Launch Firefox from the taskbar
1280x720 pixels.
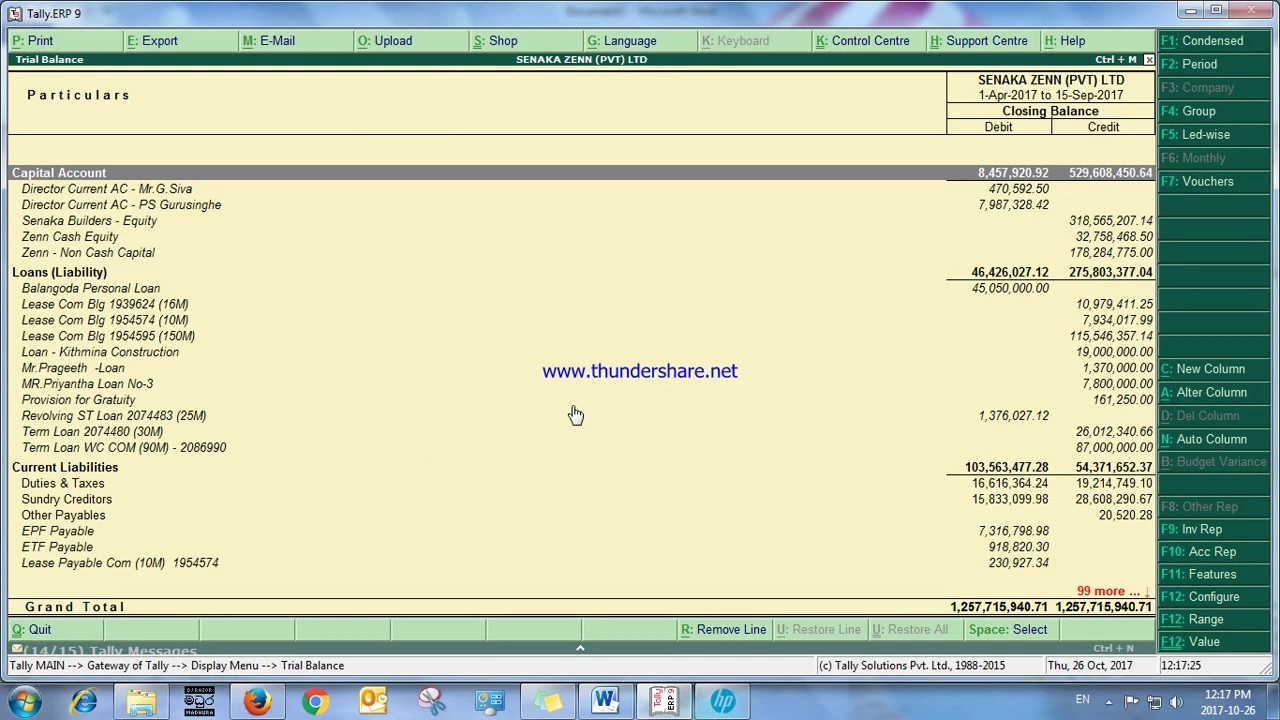(257, 702)
